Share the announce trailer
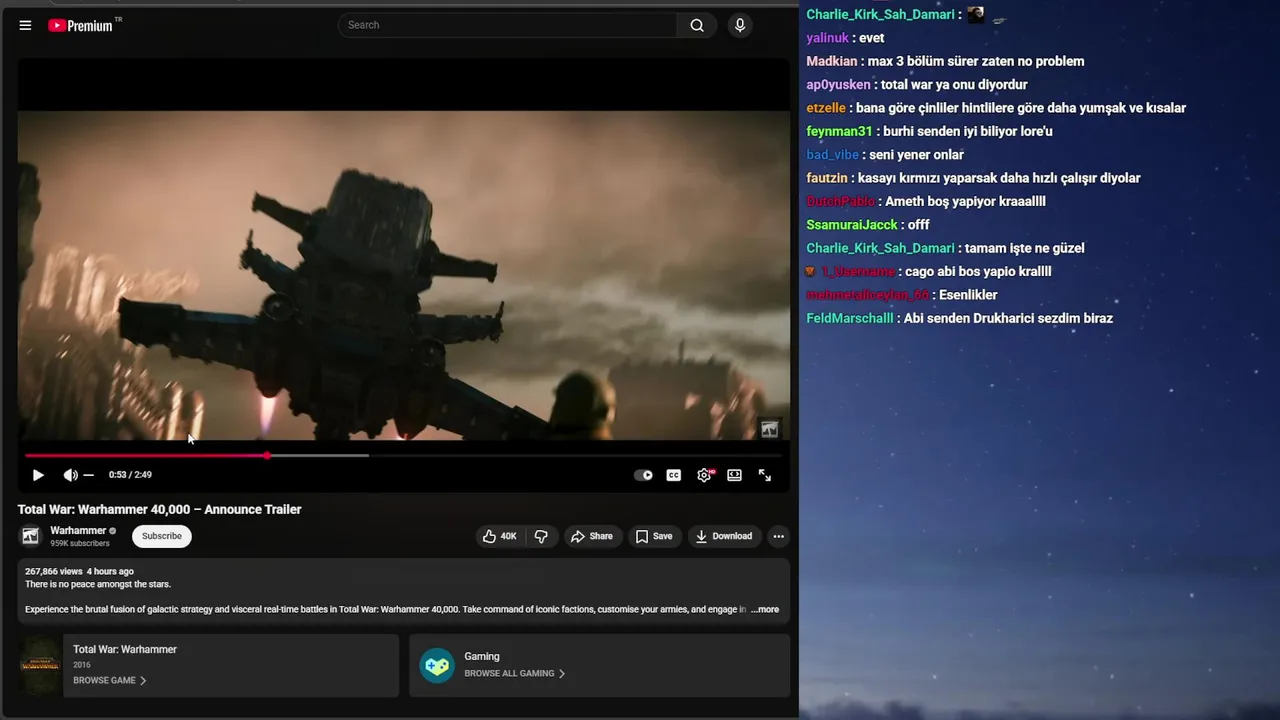The image size is (1280, 720). coord(592,536)
